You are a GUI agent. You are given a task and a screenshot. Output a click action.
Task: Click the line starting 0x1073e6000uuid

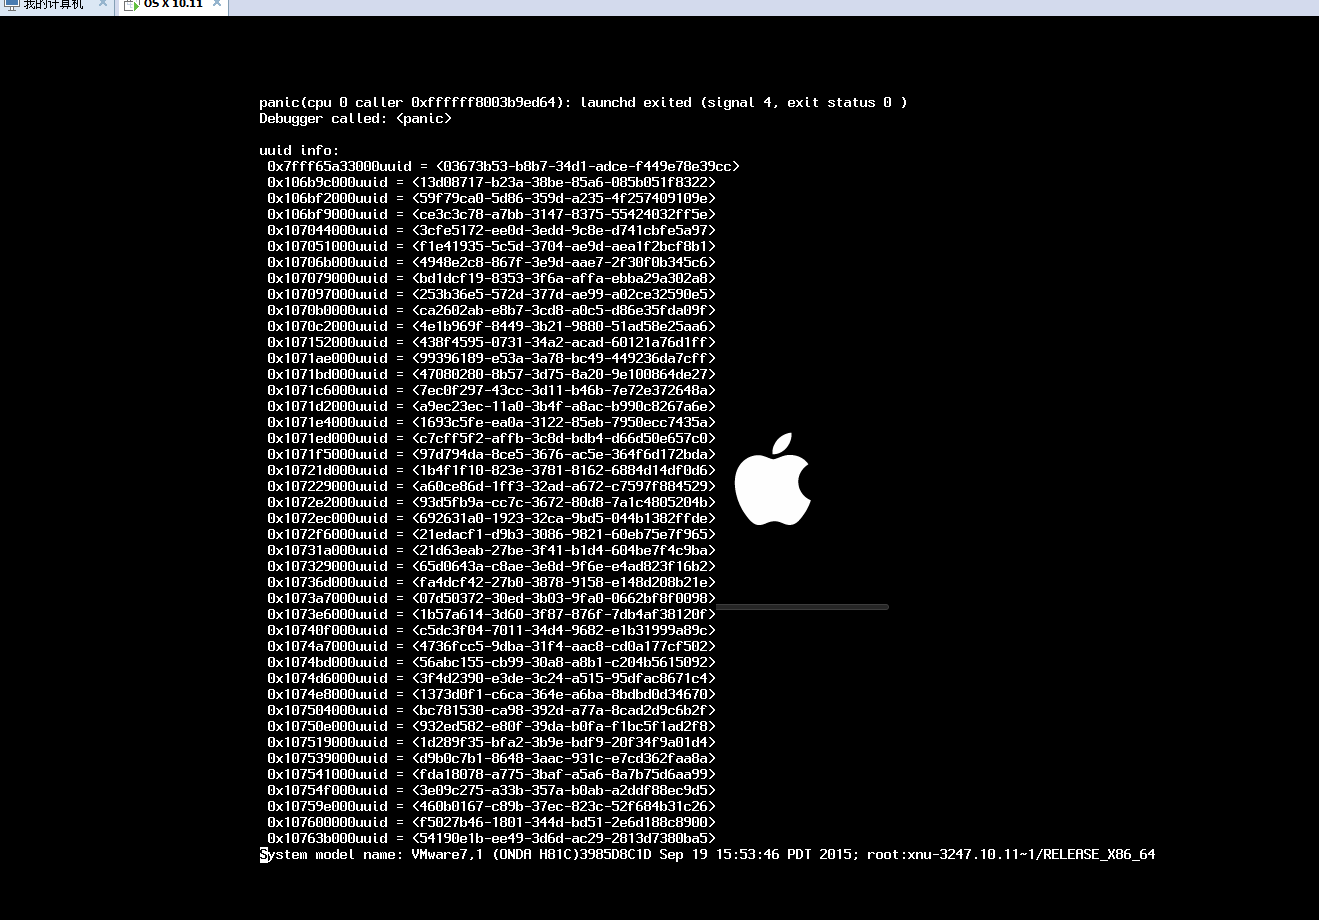pos(491,614)
